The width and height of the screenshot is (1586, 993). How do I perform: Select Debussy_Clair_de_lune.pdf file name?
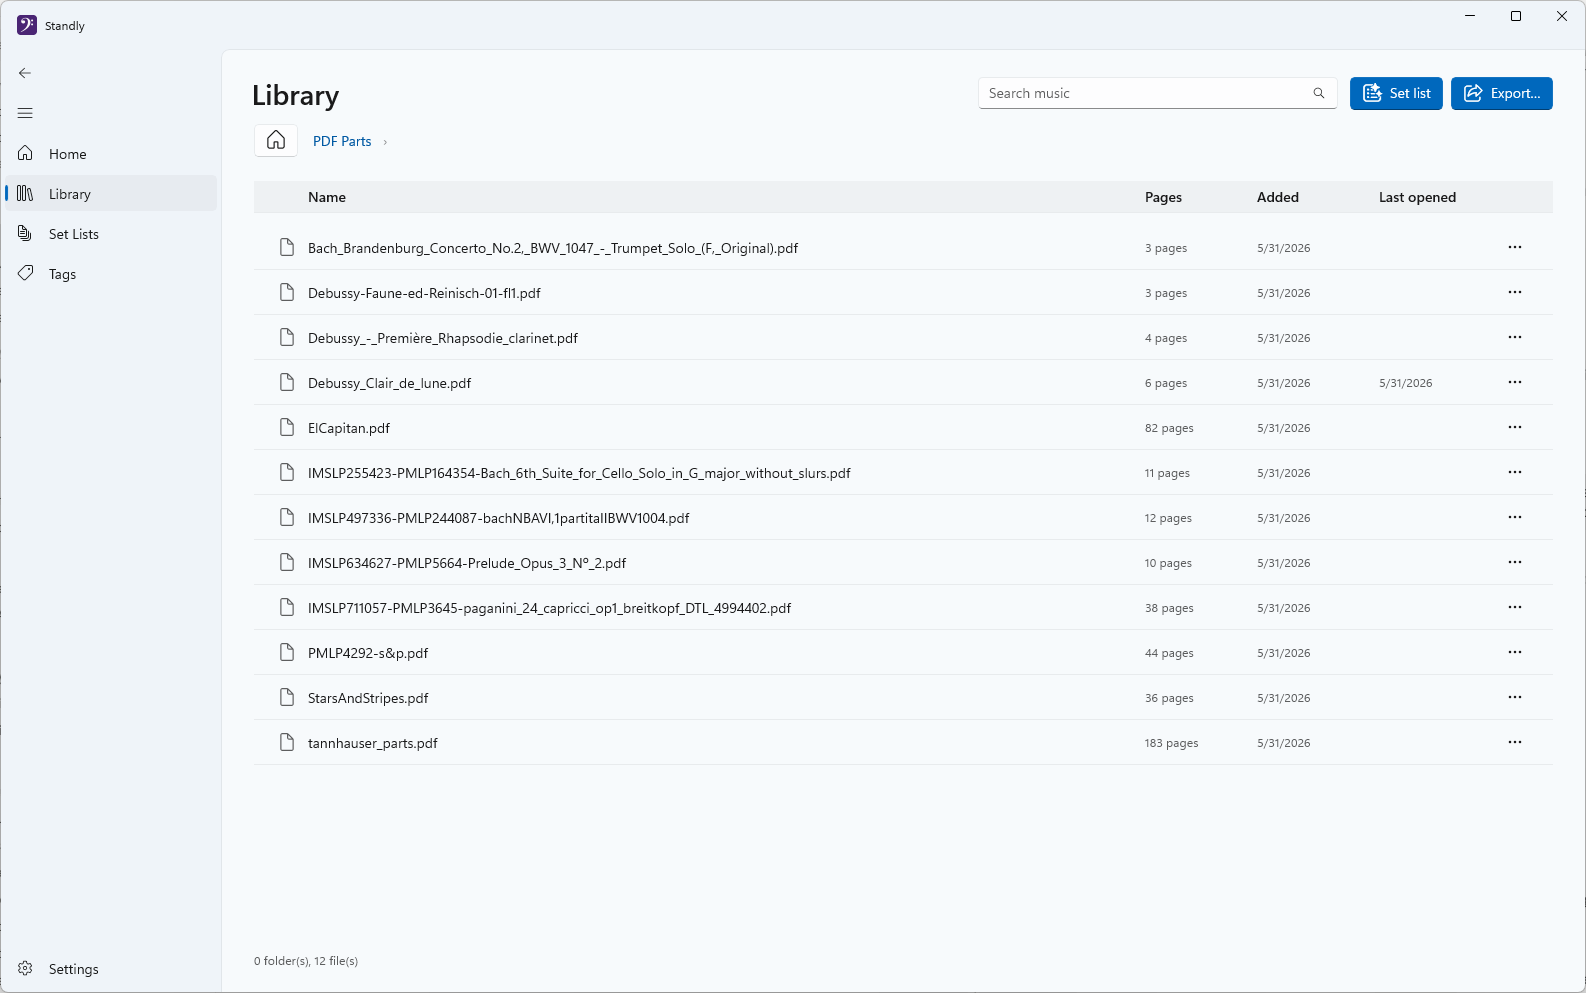[389, 383]
